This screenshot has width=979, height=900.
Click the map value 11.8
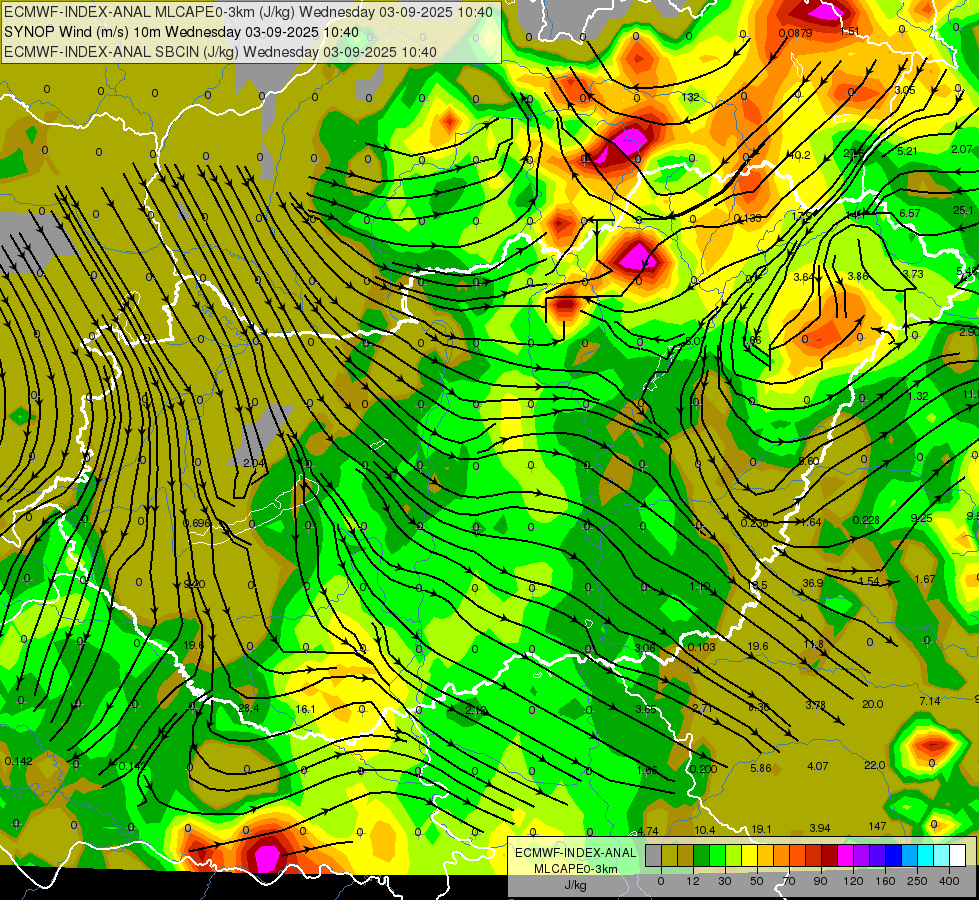pos(814,645)
